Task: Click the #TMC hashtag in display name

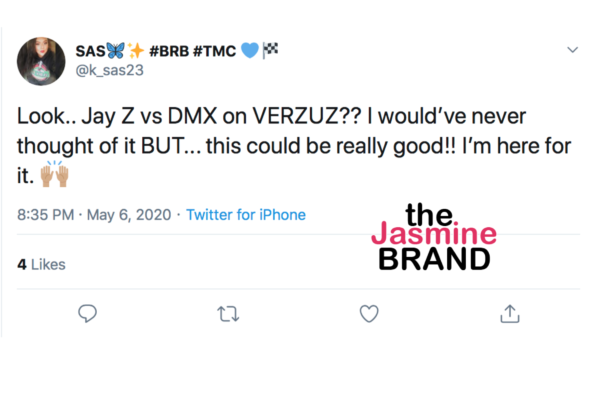Action: click(x=215, y=51)
